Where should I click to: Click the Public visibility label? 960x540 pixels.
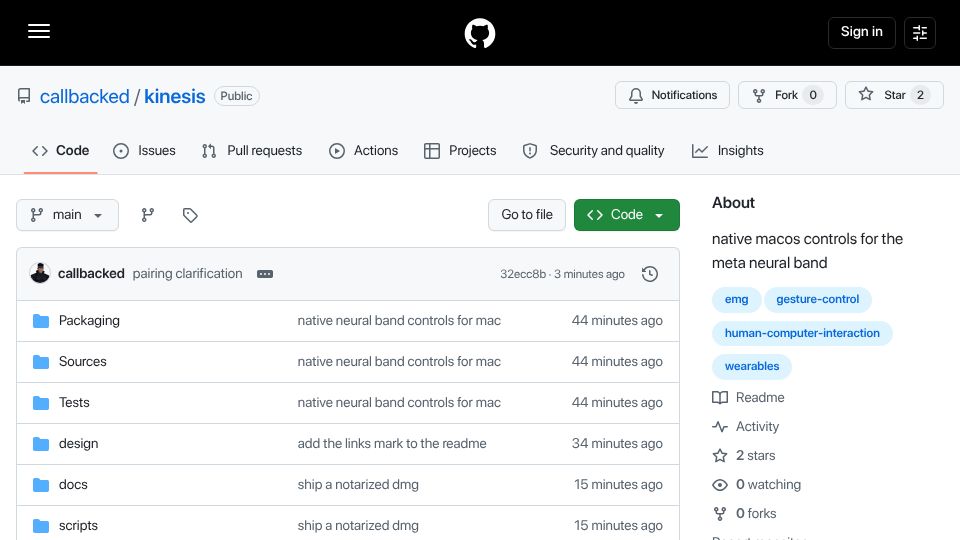[236, 96]
